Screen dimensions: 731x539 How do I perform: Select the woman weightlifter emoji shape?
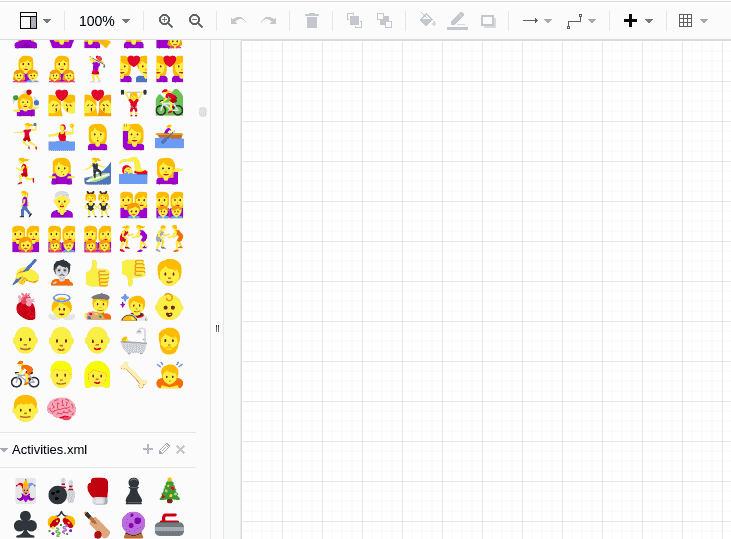tap(133, 103)
